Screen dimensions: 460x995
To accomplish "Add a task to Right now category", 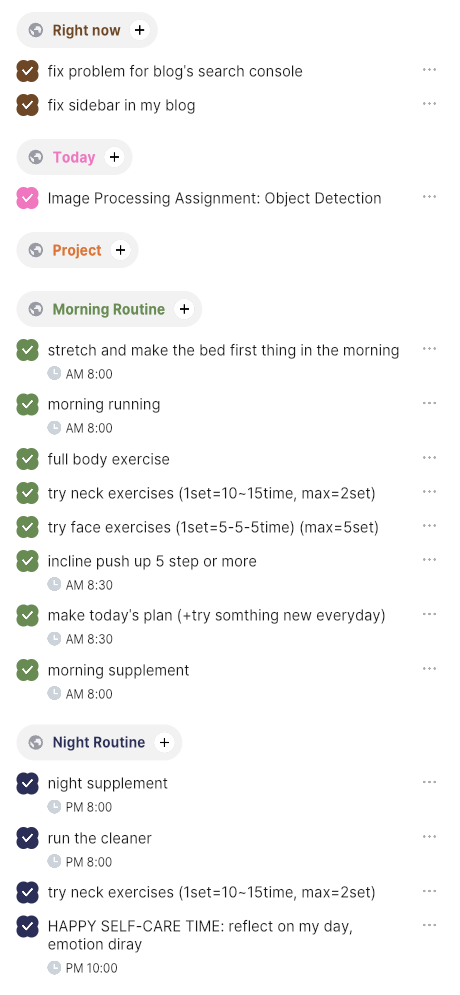I will point(140,30).
